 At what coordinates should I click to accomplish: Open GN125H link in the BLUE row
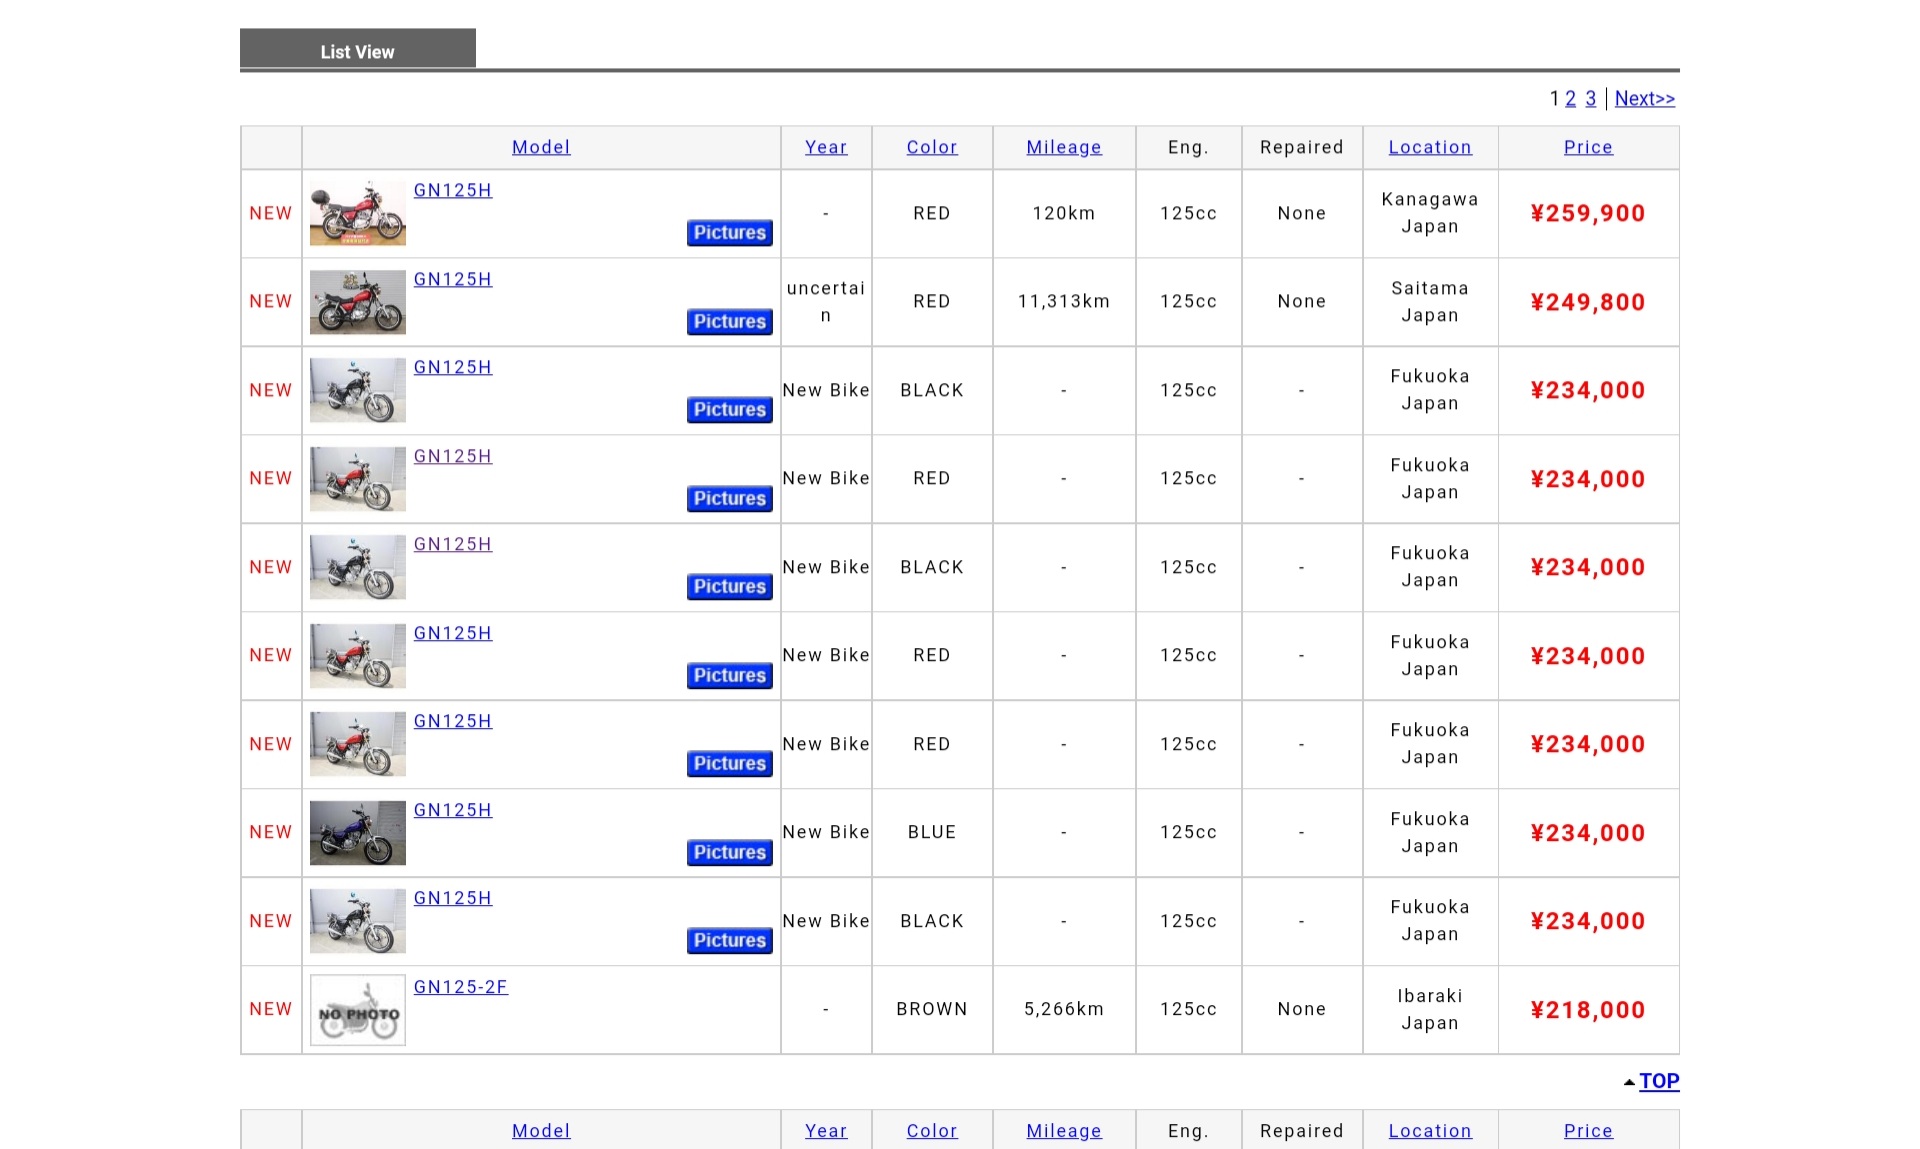(453, 810)
